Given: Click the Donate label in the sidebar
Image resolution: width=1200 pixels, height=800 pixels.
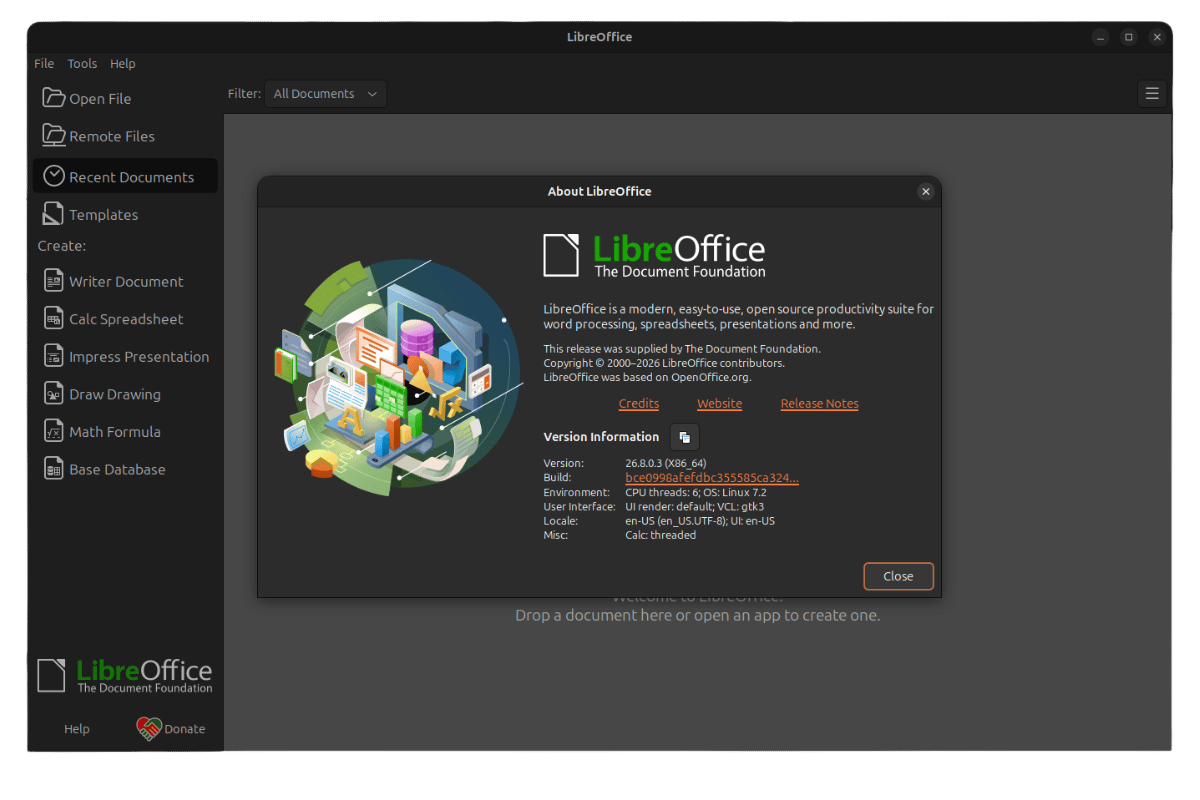Looking at the screenshot, I should (185, 729).
